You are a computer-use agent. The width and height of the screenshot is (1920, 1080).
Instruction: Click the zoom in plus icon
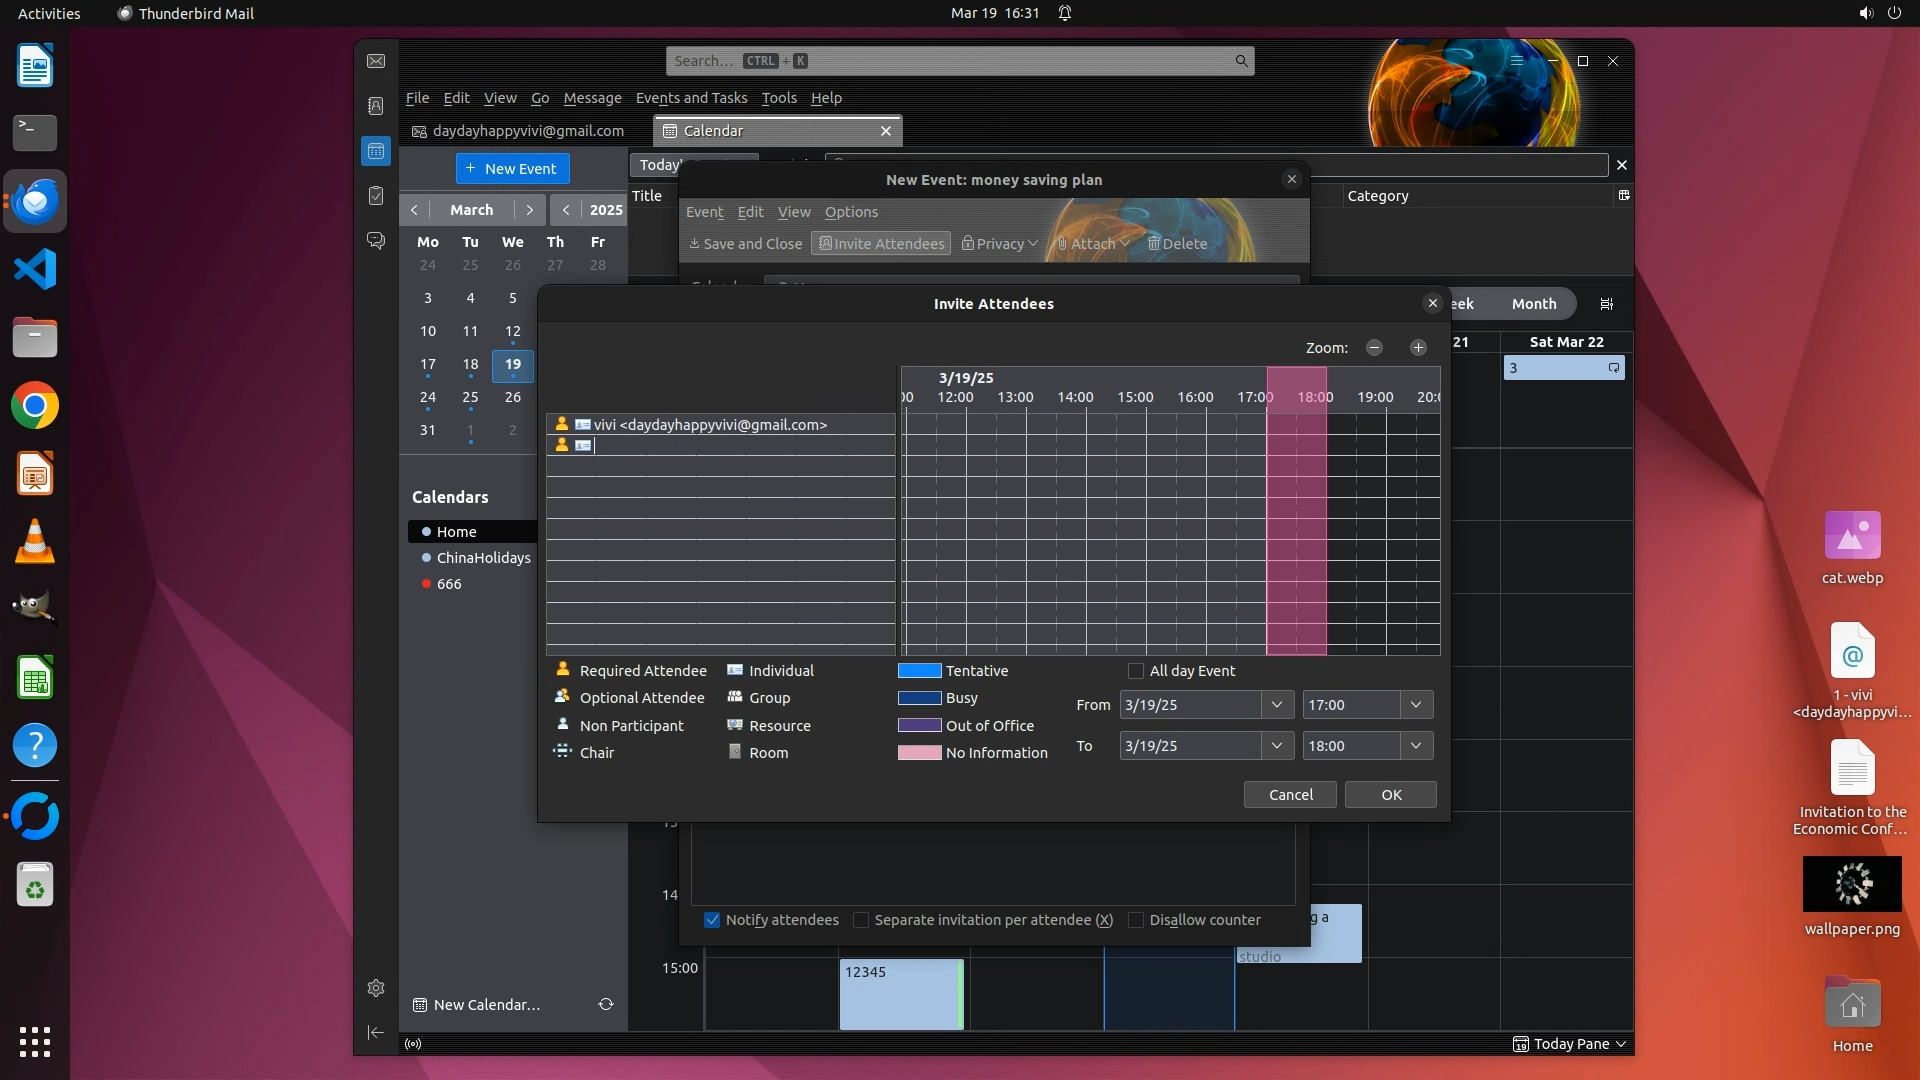(1418, 347)
